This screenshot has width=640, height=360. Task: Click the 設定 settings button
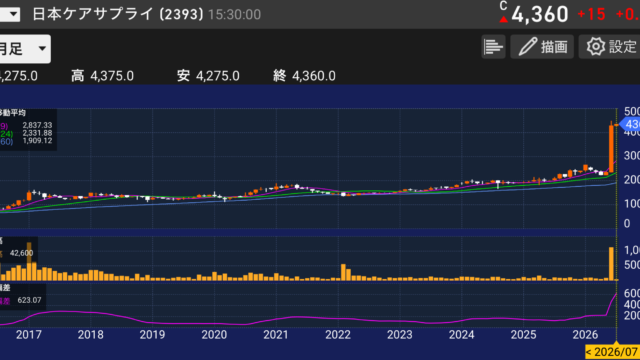[610, 47]
